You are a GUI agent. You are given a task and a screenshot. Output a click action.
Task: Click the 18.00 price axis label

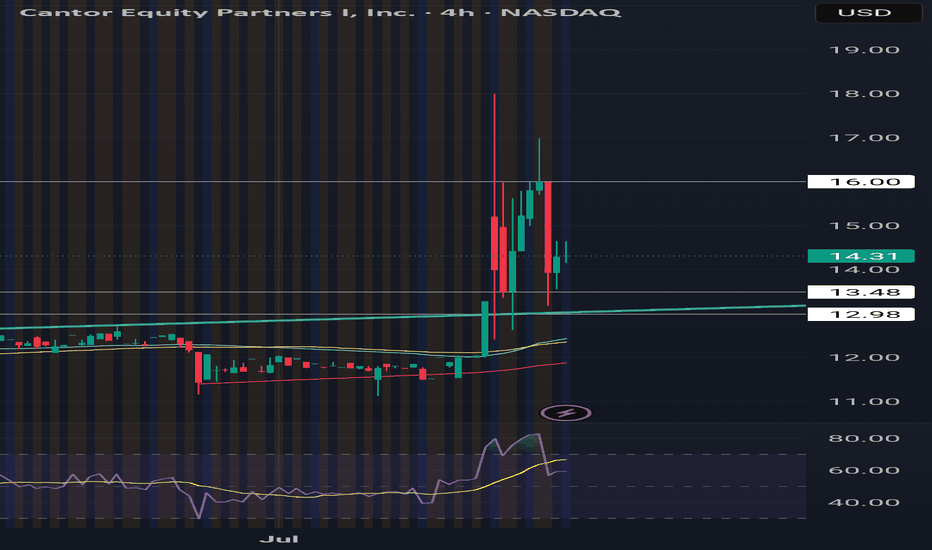coord(864,94)
